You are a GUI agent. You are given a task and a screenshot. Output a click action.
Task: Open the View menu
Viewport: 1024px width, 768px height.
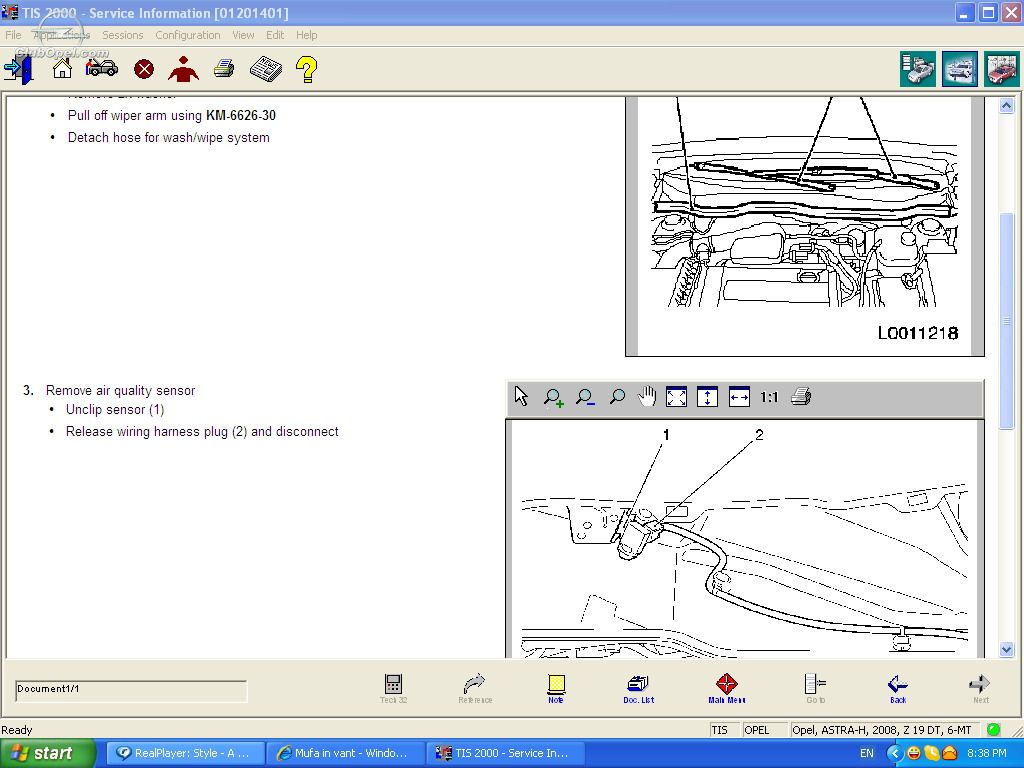(243, 35)
